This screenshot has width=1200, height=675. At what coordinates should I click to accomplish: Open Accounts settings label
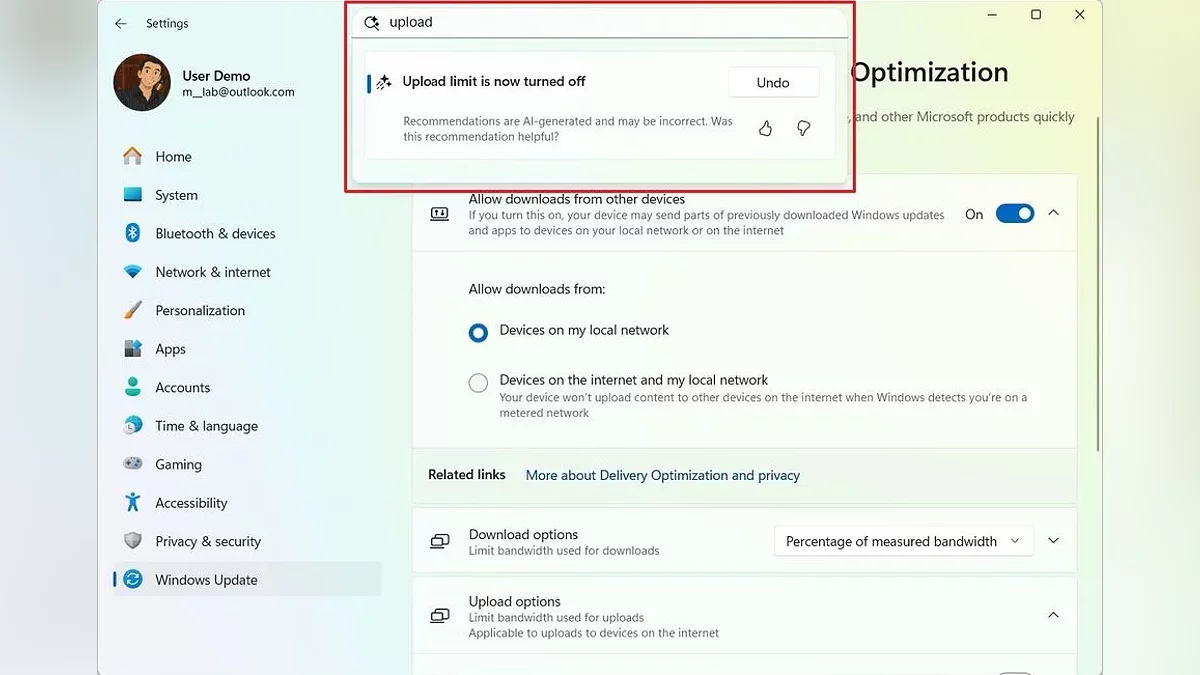[182, 387]
